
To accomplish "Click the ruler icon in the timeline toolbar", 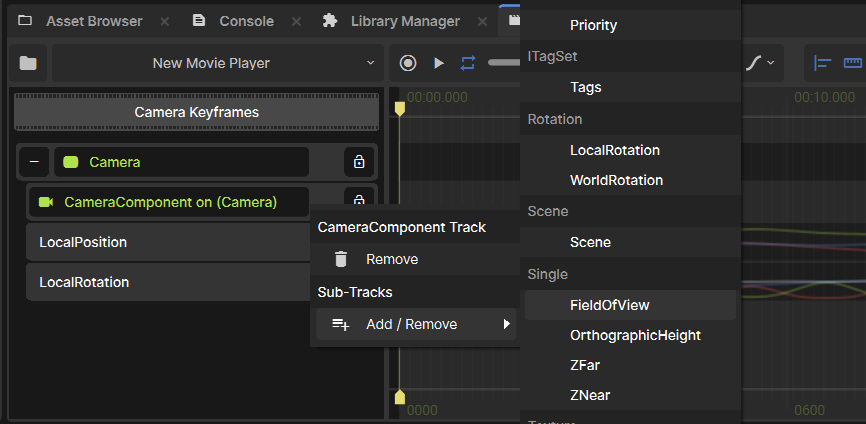I will click(x=853, y=63).
